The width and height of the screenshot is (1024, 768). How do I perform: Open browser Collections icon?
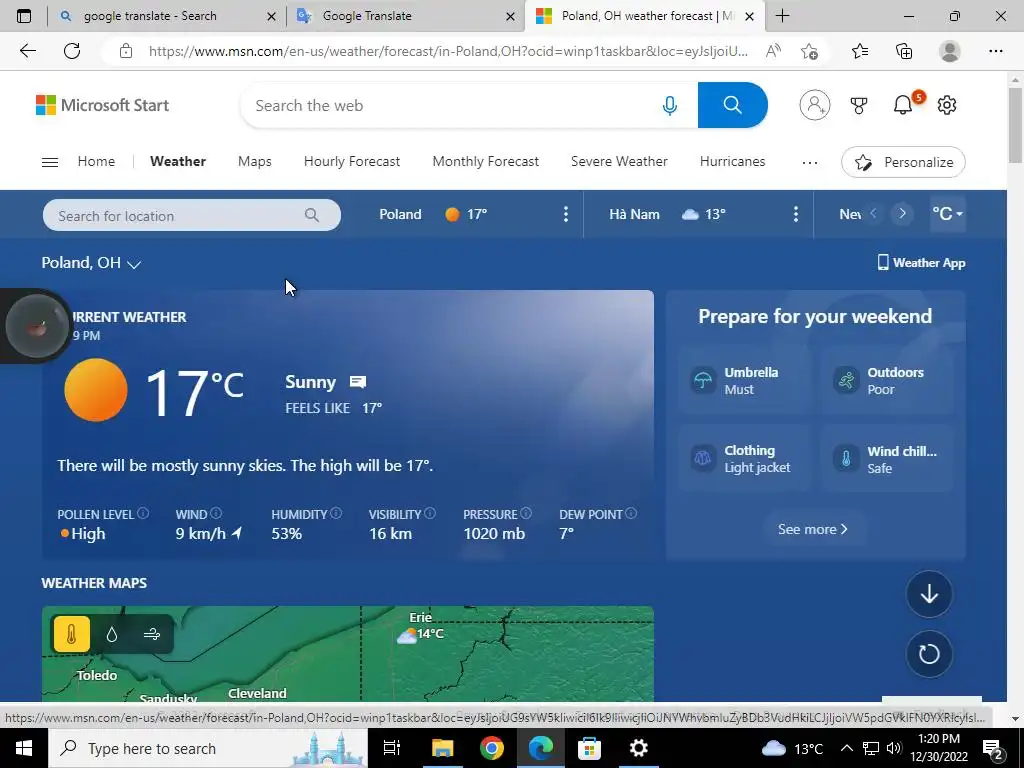click(904, 51)
